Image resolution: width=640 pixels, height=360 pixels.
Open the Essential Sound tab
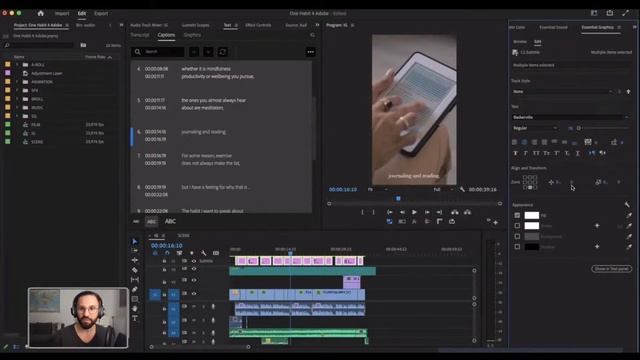point(553,27)
